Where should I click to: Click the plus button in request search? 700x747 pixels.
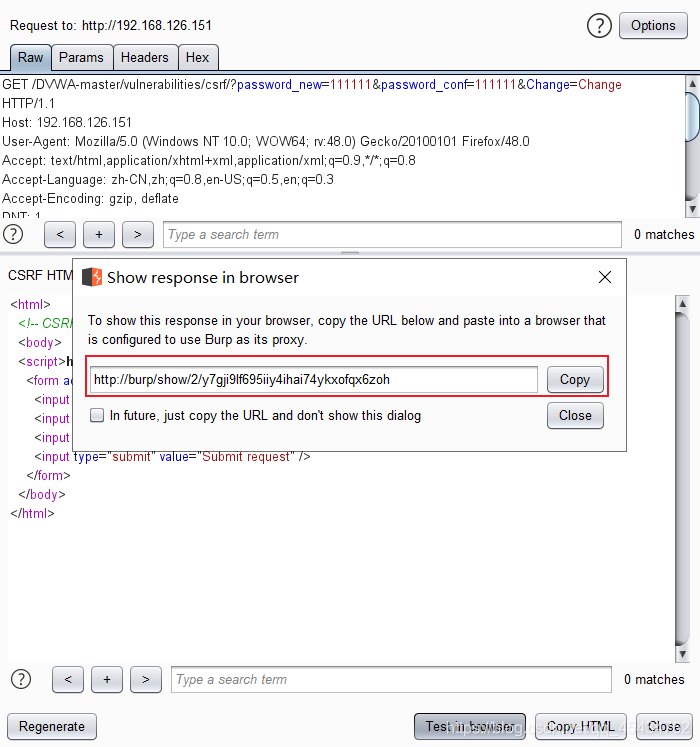pos(99,234)
